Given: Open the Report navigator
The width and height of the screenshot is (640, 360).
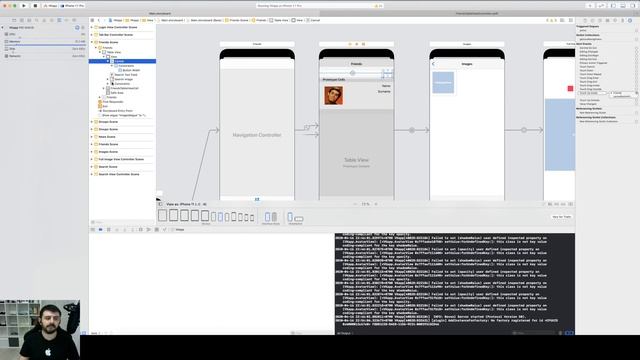Looking at the screenshot, I should tap(74, 20).
